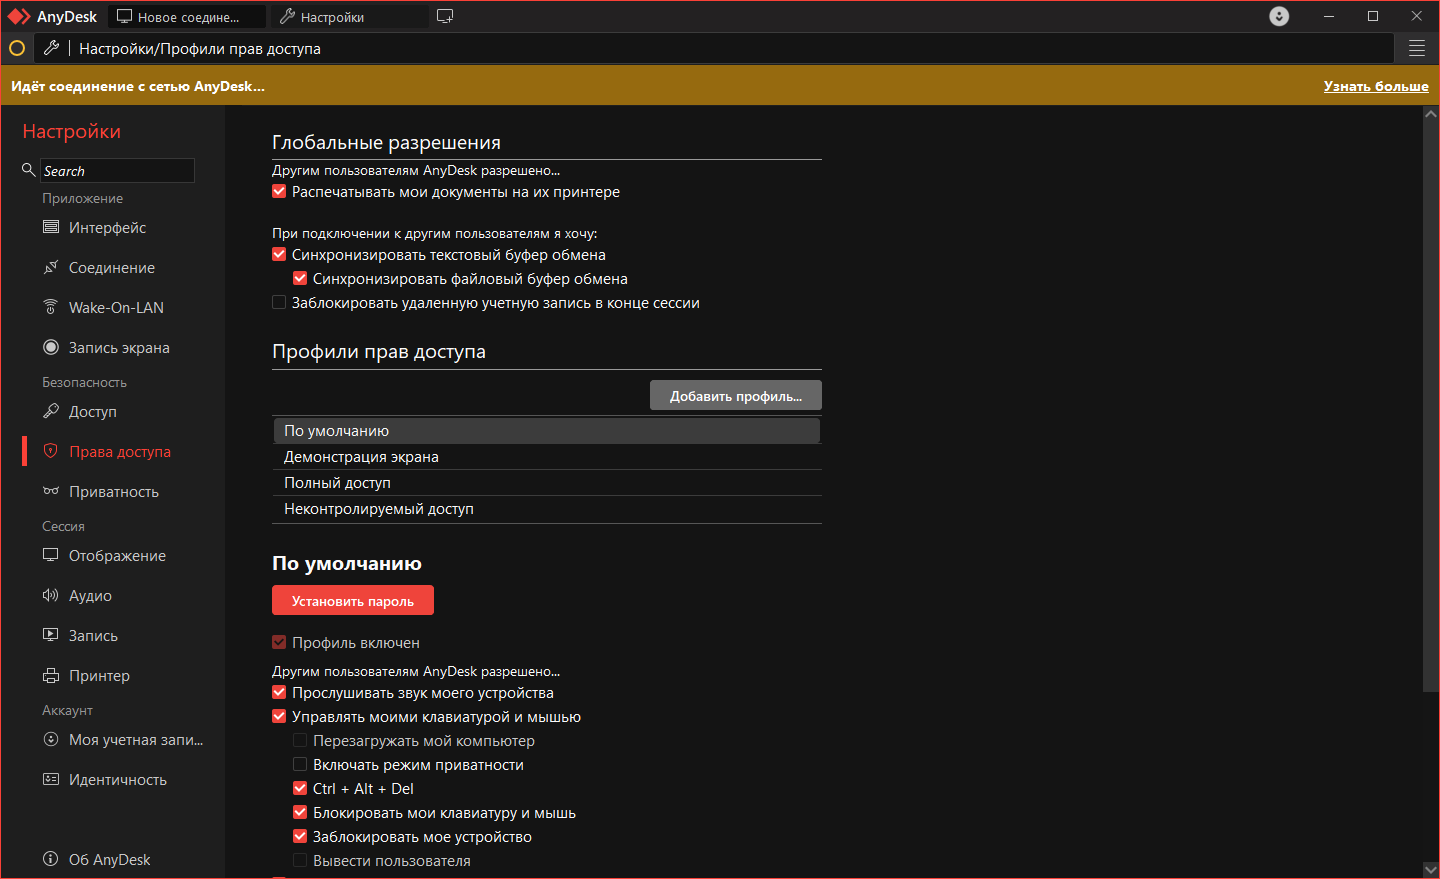Toggle Блокировать мои клавиатуру и мышь
The height and width of the screenshot is (879, 1440).
coord(300,812)
